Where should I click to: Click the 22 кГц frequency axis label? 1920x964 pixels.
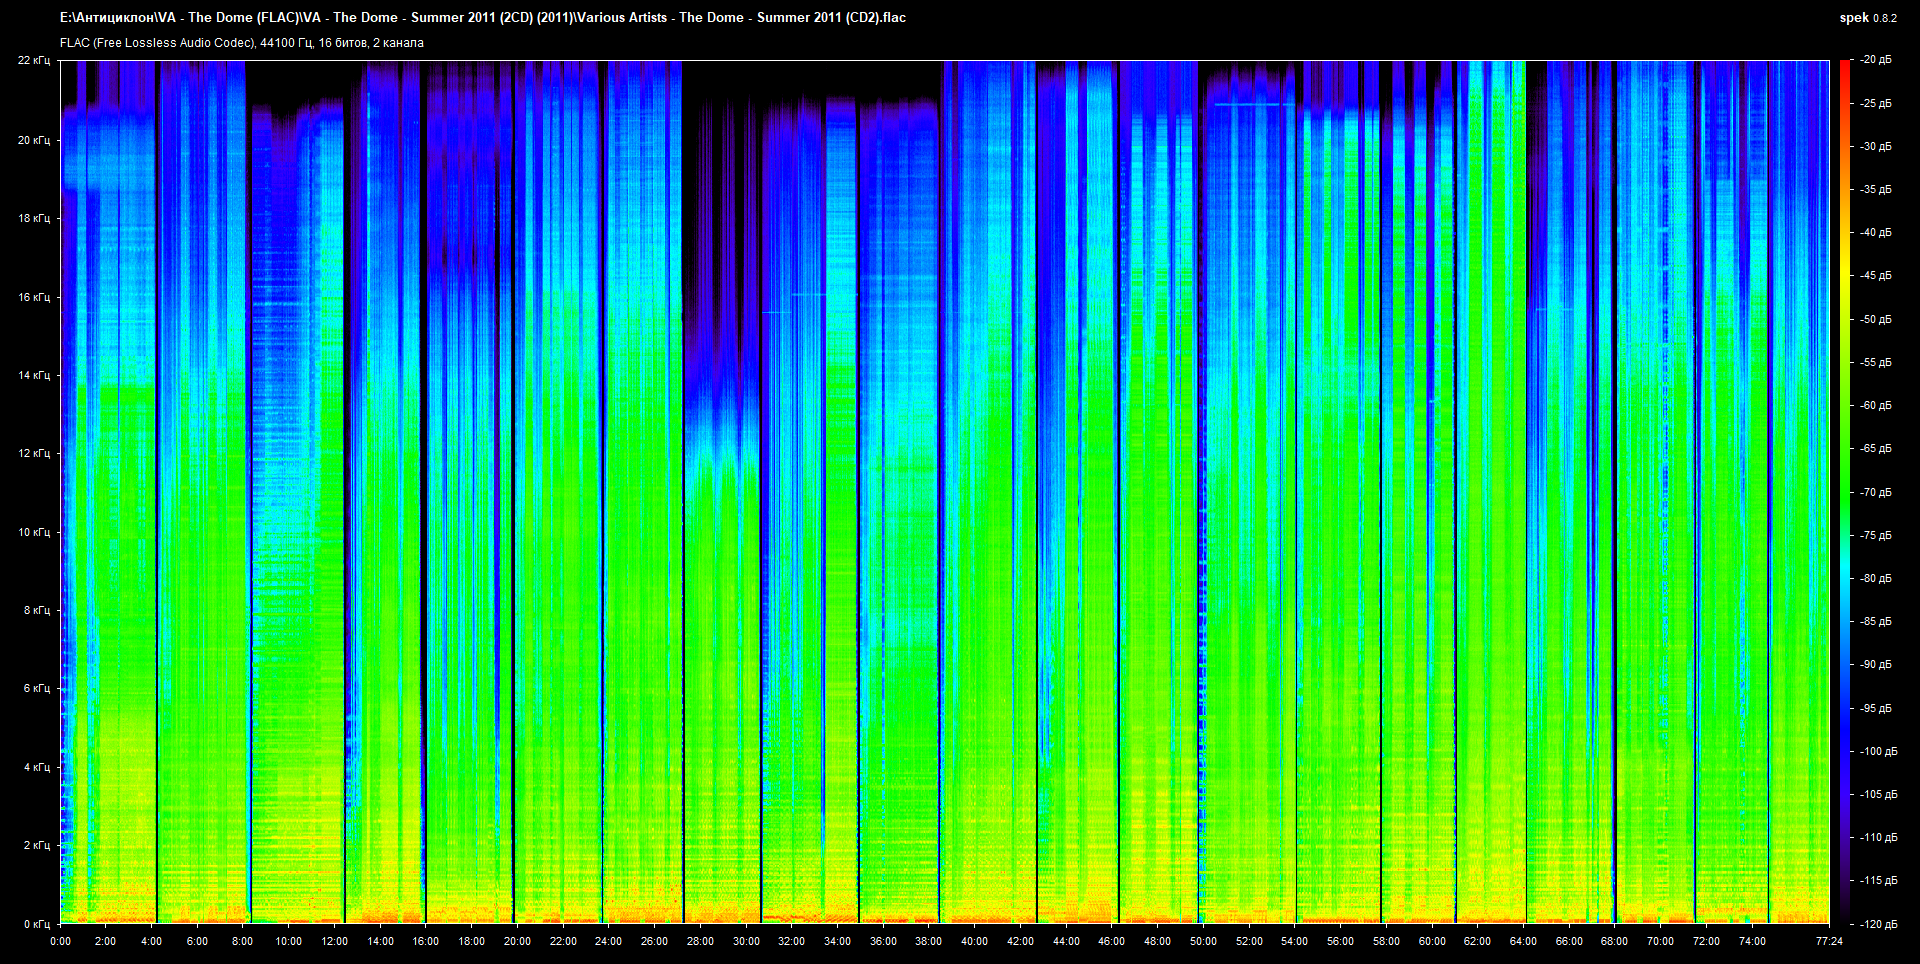click(x=33, y=60)
